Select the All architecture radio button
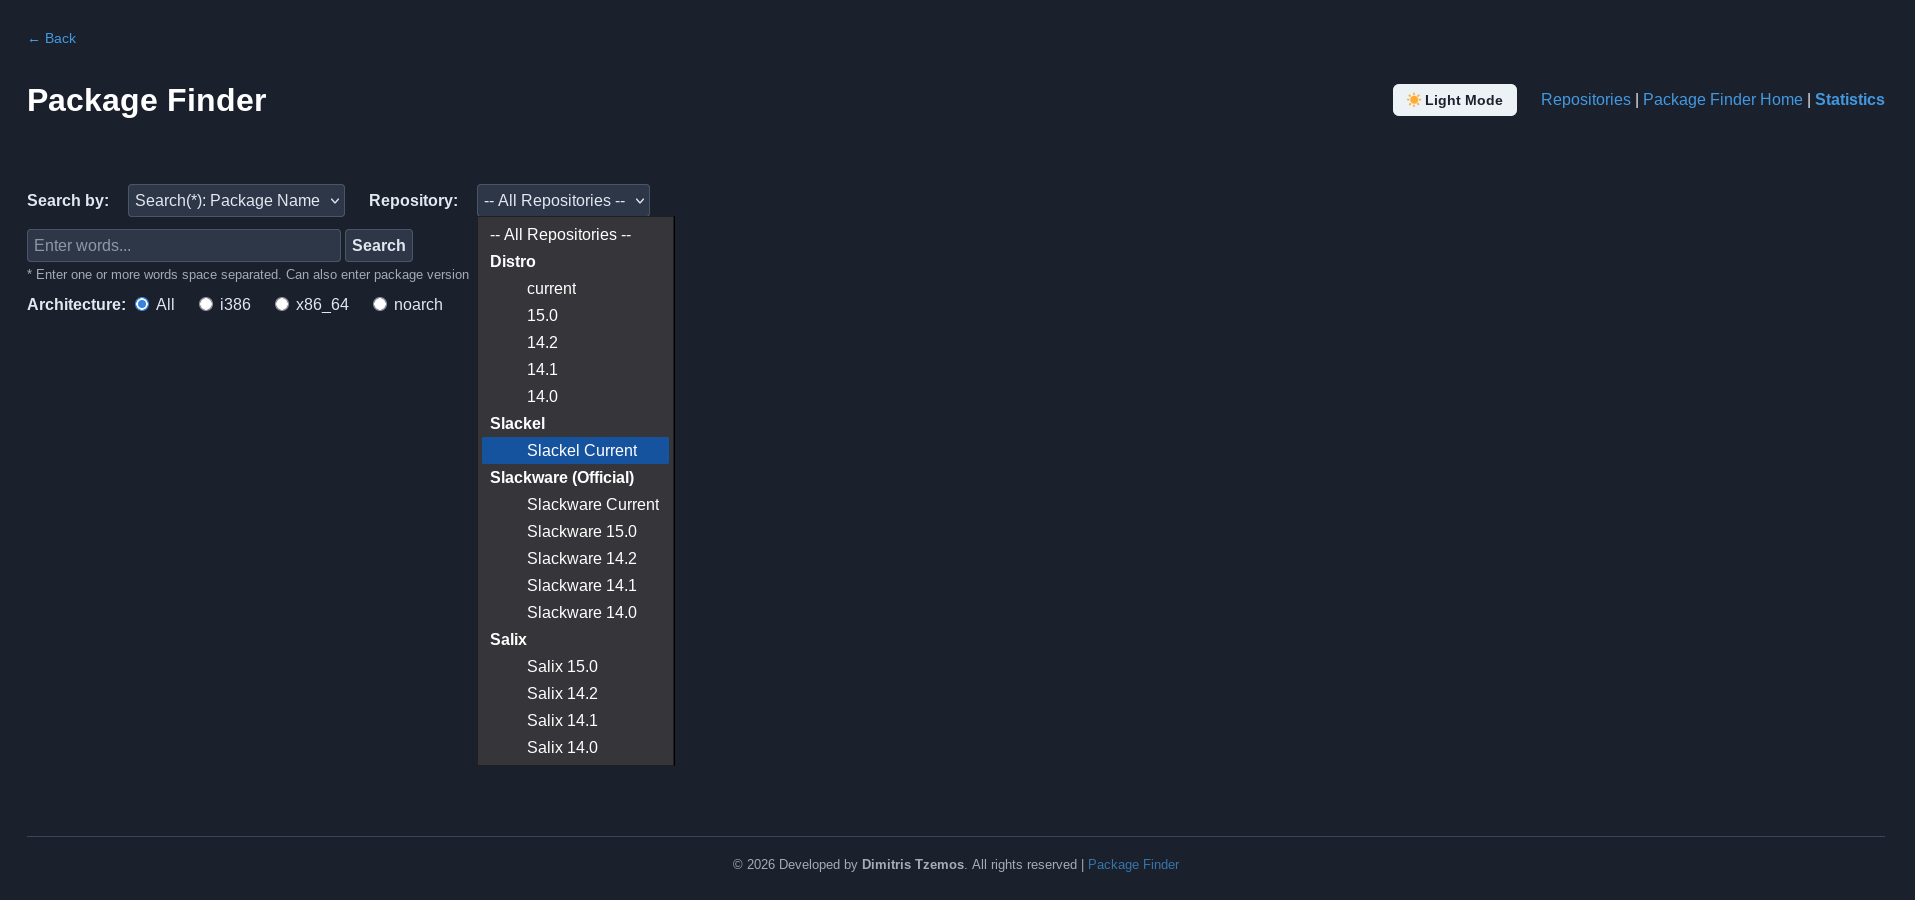Image resolution: width=1915 pixels, height=900 pixels. 142,304
